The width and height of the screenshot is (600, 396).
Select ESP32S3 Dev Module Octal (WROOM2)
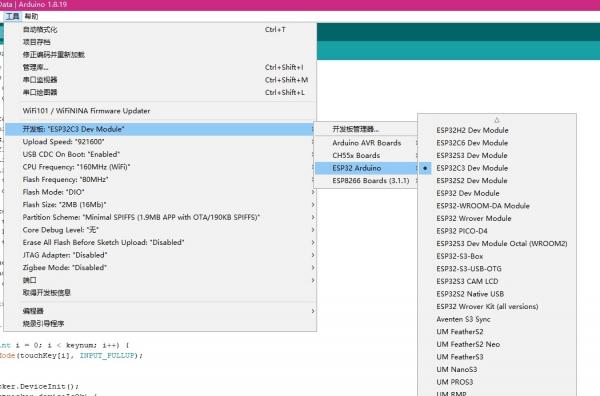point(497,244)
